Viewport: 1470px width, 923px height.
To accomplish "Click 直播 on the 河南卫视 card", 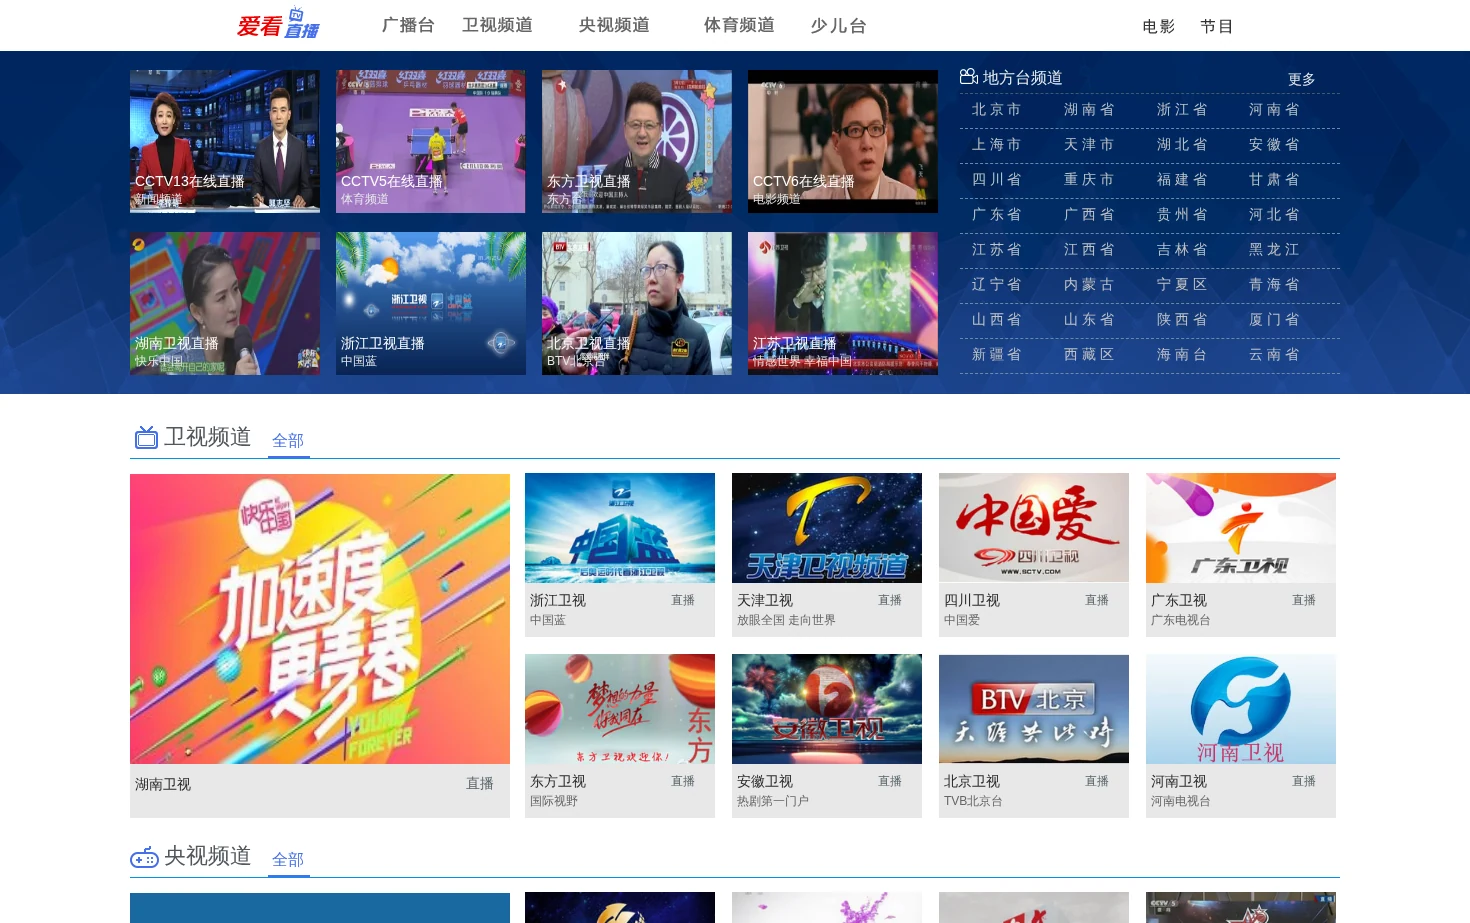I will point(1304,781).
